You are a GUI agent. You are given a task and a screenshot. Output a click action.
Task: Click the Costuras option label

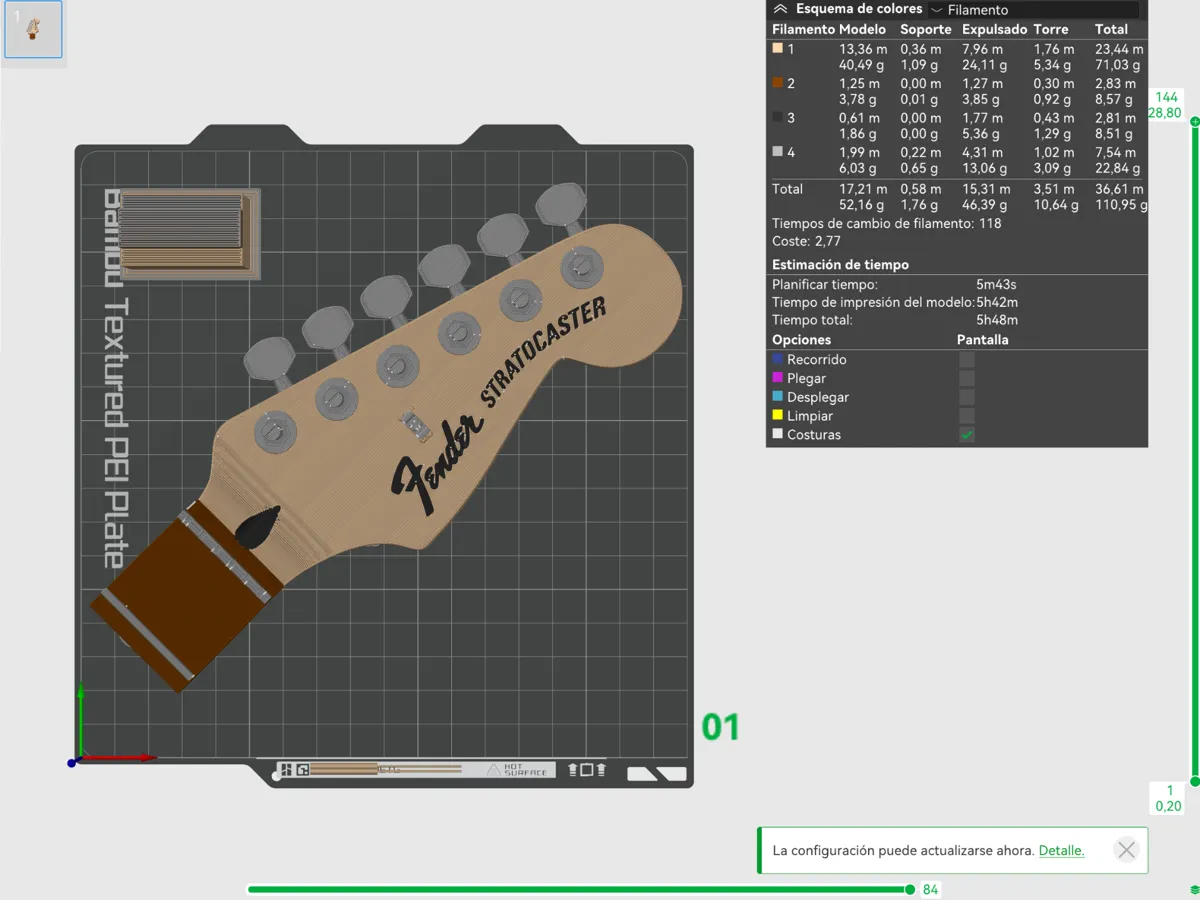(814, 435)
